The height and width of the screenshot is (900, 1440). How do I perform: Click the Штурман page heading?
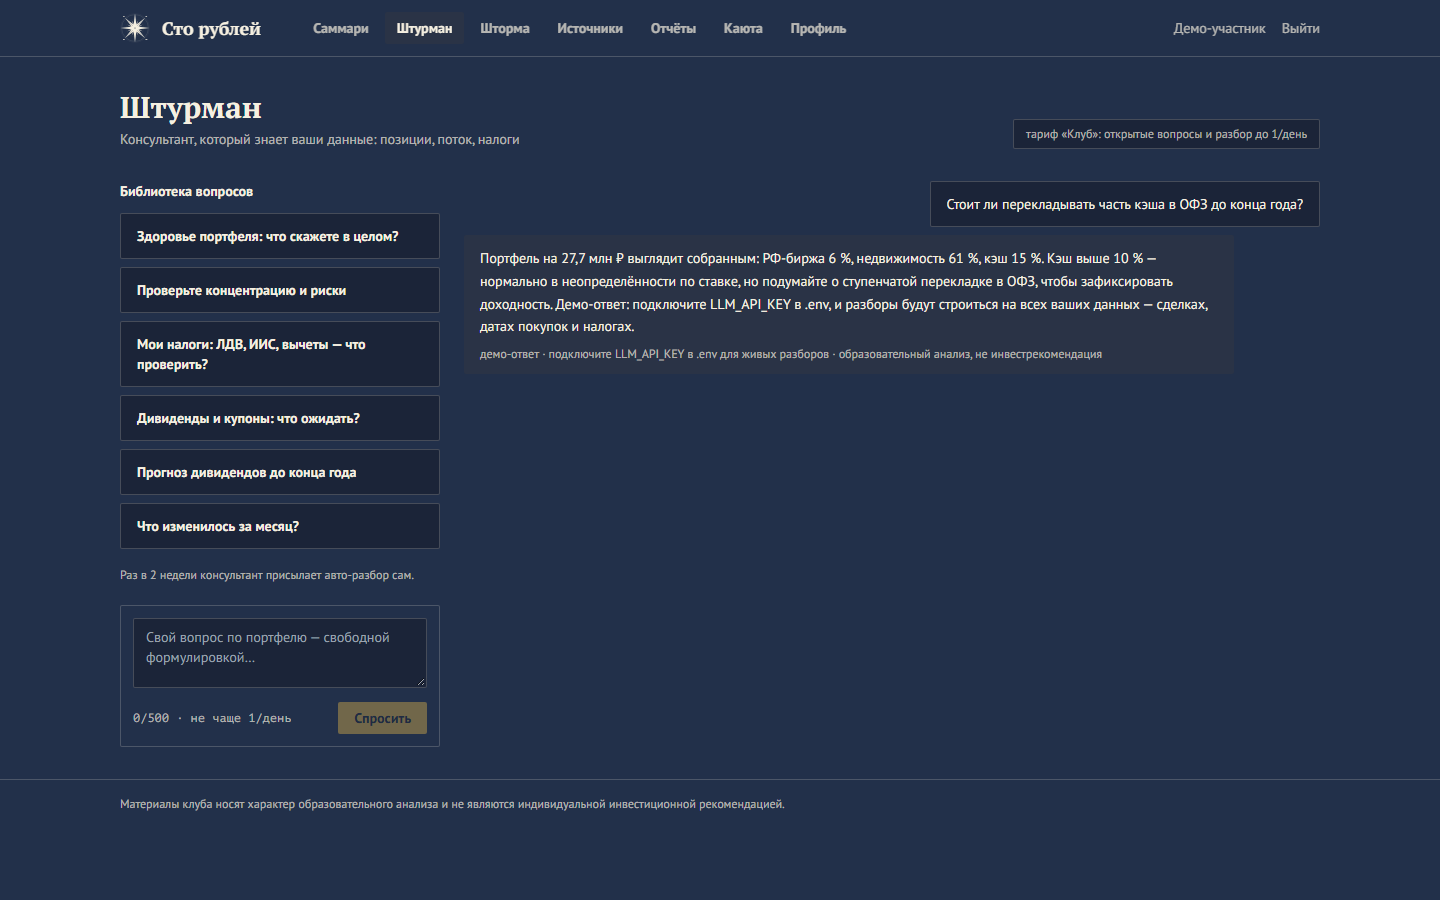[191, 107]
